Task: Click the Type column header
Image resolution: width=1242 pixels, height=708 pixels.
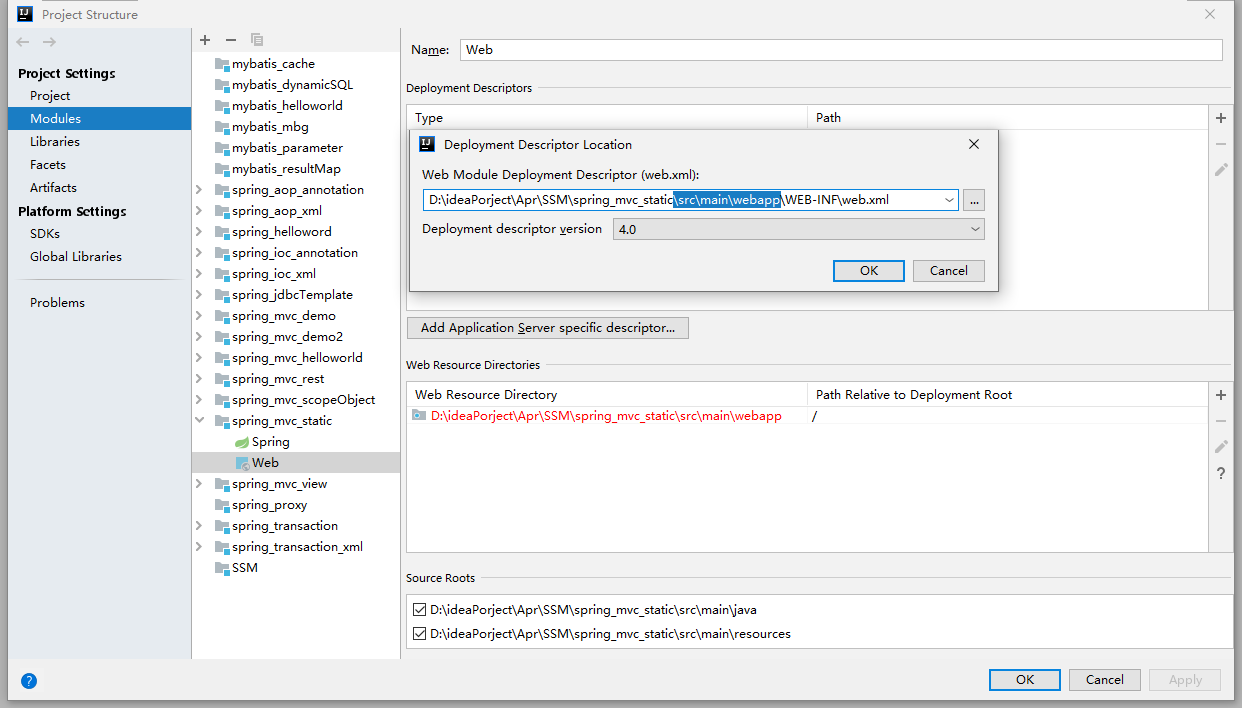Action: 607,118
